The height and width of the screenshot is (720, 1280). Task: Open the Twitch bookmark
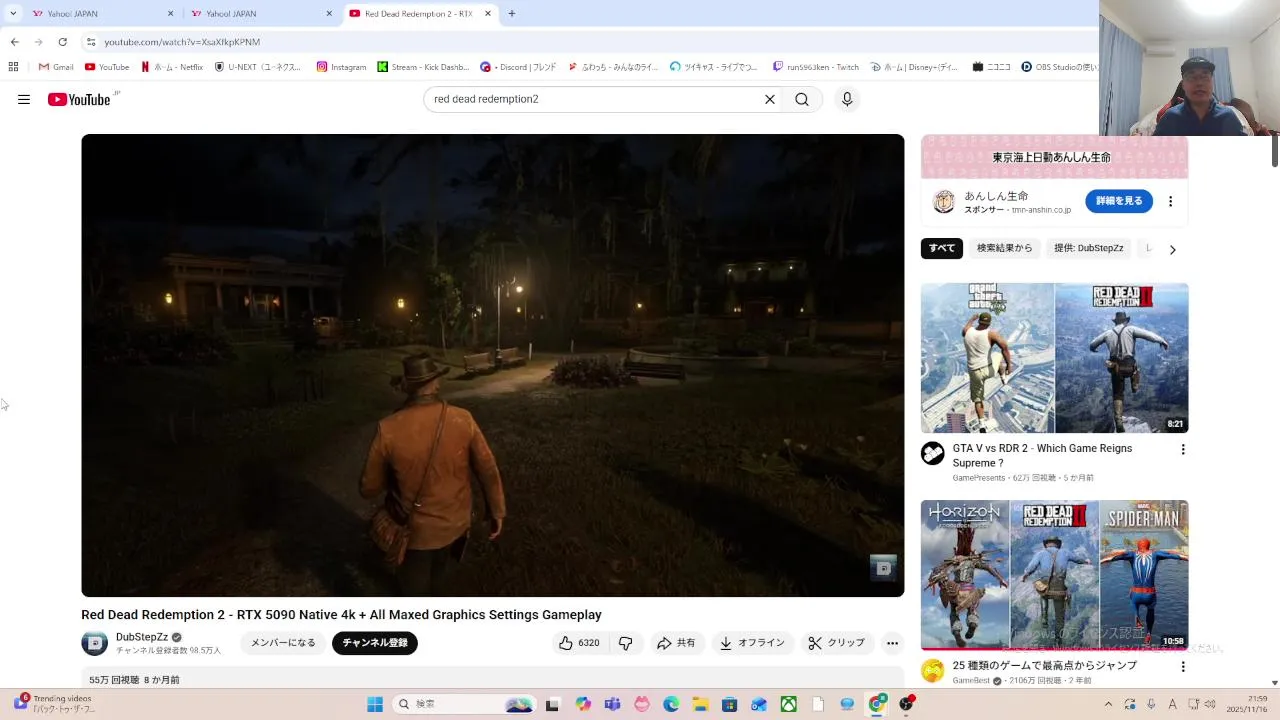pyautogui.click(x=815, y=67)
